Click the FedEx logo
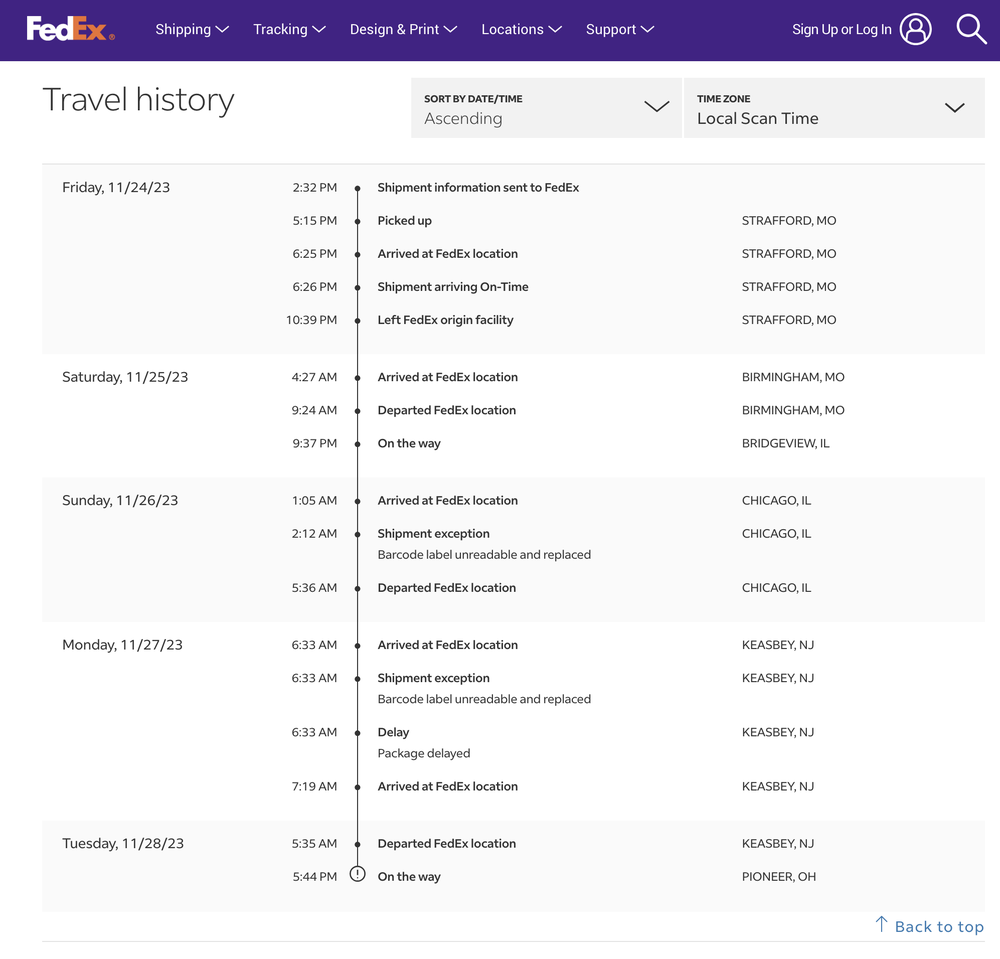Viewport: 1000px width, 959px height. coord(70,29)
